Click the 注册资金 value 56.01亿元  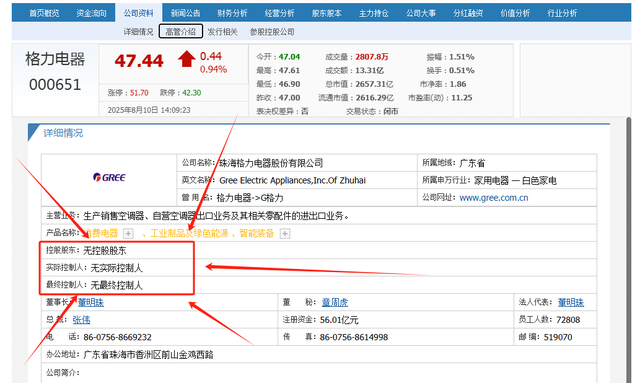[339, 320]
